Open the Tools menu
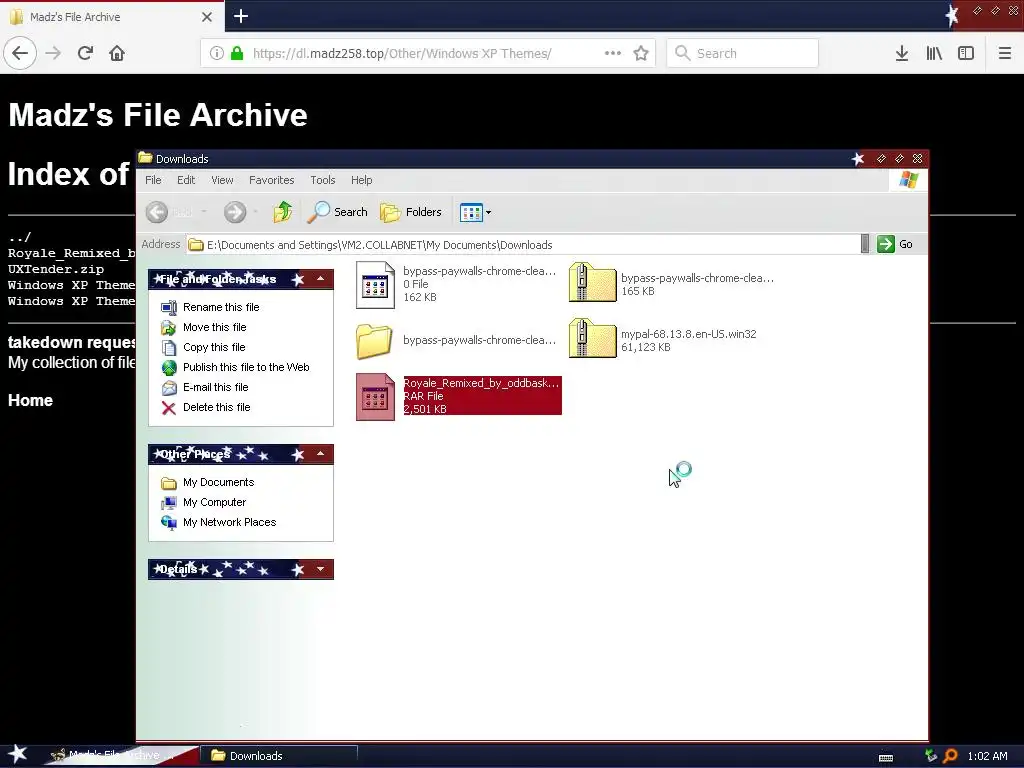Image resolution: width=1024 pixels, height=768 pixels. coord(323,180)
